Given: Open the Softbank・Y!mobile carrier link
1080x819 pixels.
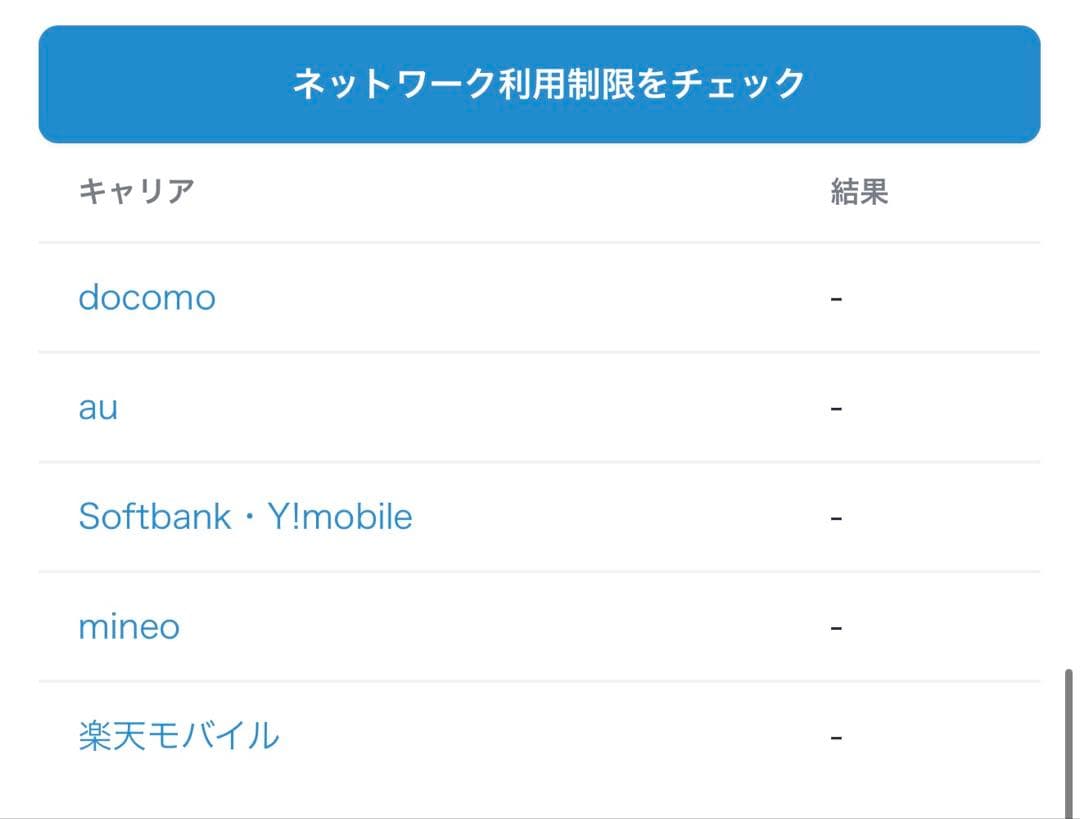Looking at the screenshot, I should [x=246, y=516].
